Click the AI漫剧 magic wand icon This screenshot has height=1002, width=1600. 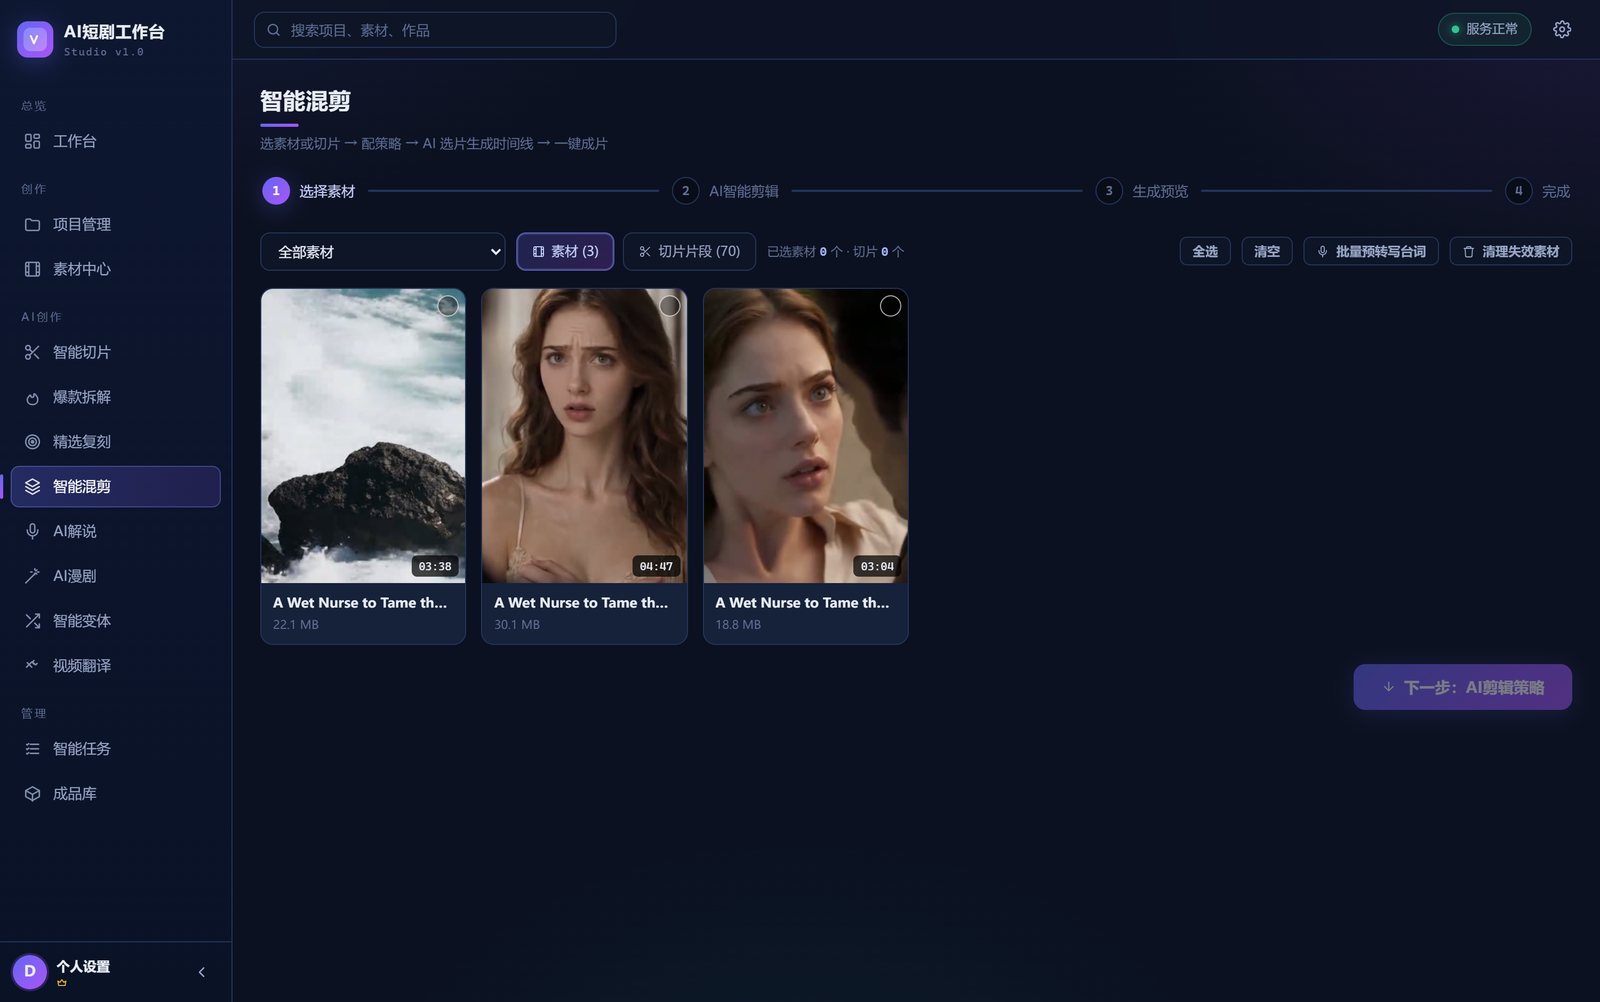coord(32,576)
